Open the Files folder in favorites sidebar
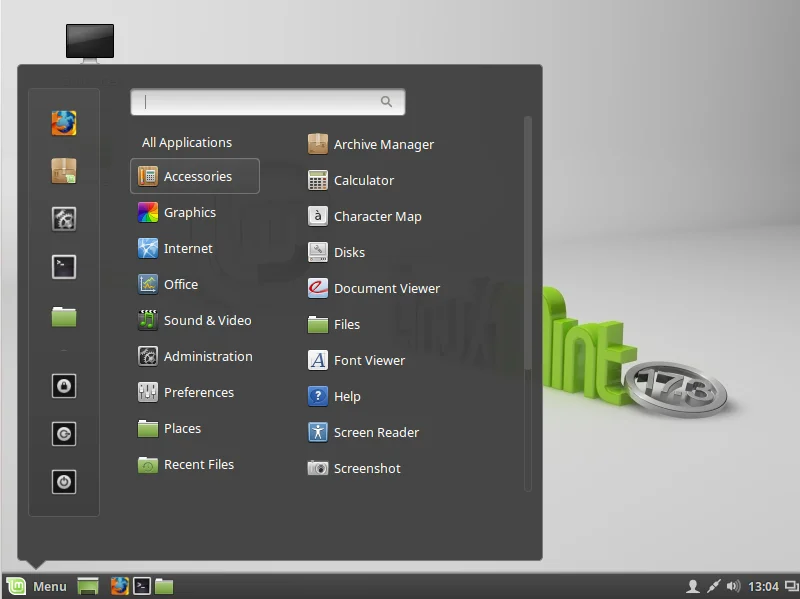The image size is (800, 599). point(64,316)
